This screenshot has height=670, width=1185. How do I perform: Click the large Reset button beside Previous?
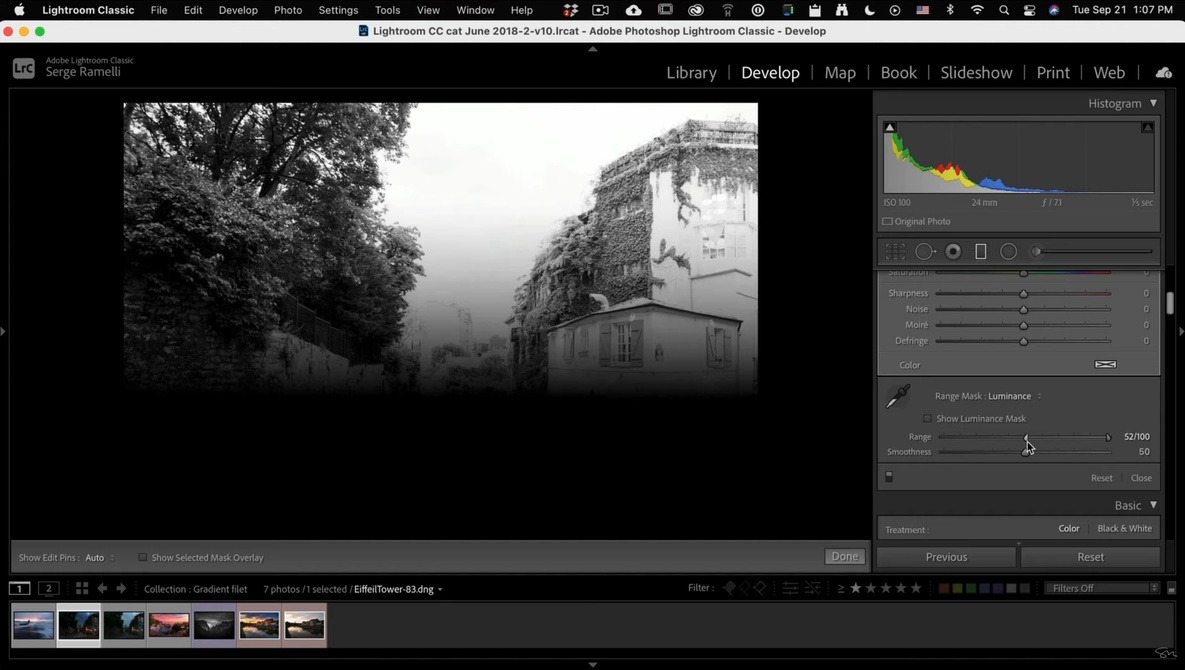(1091, 557)
